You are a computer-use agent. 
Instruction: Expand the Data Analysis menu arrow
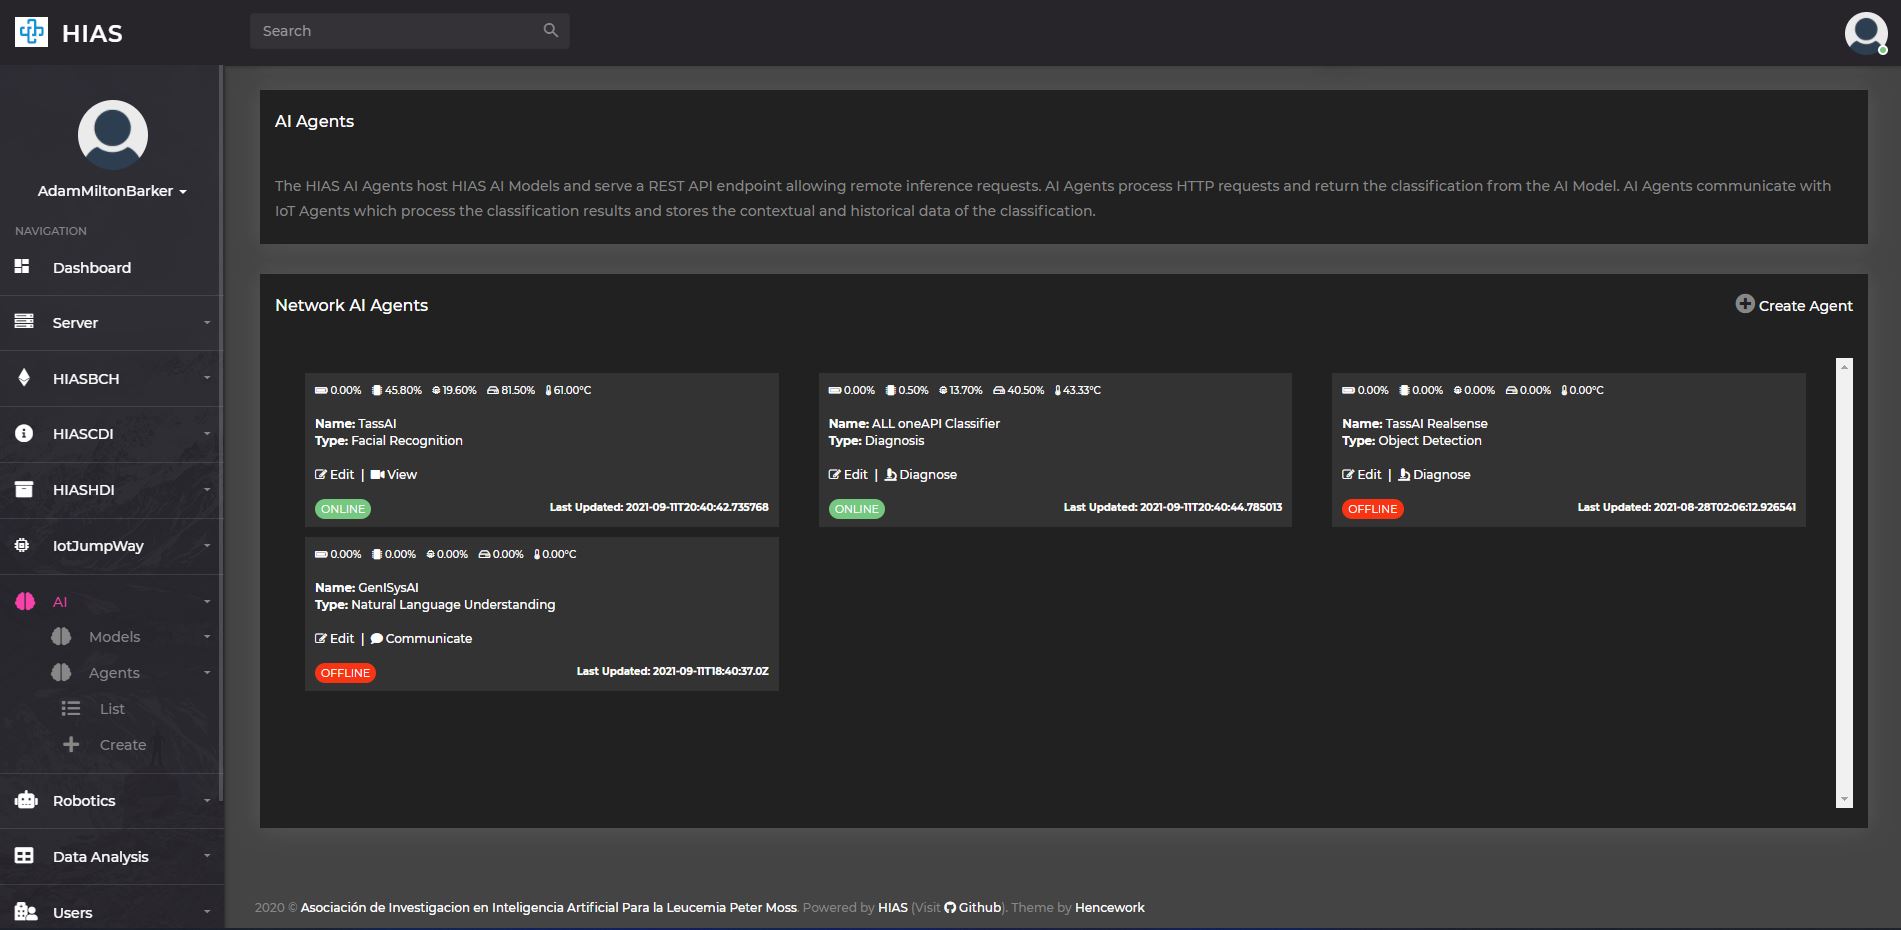207,856
